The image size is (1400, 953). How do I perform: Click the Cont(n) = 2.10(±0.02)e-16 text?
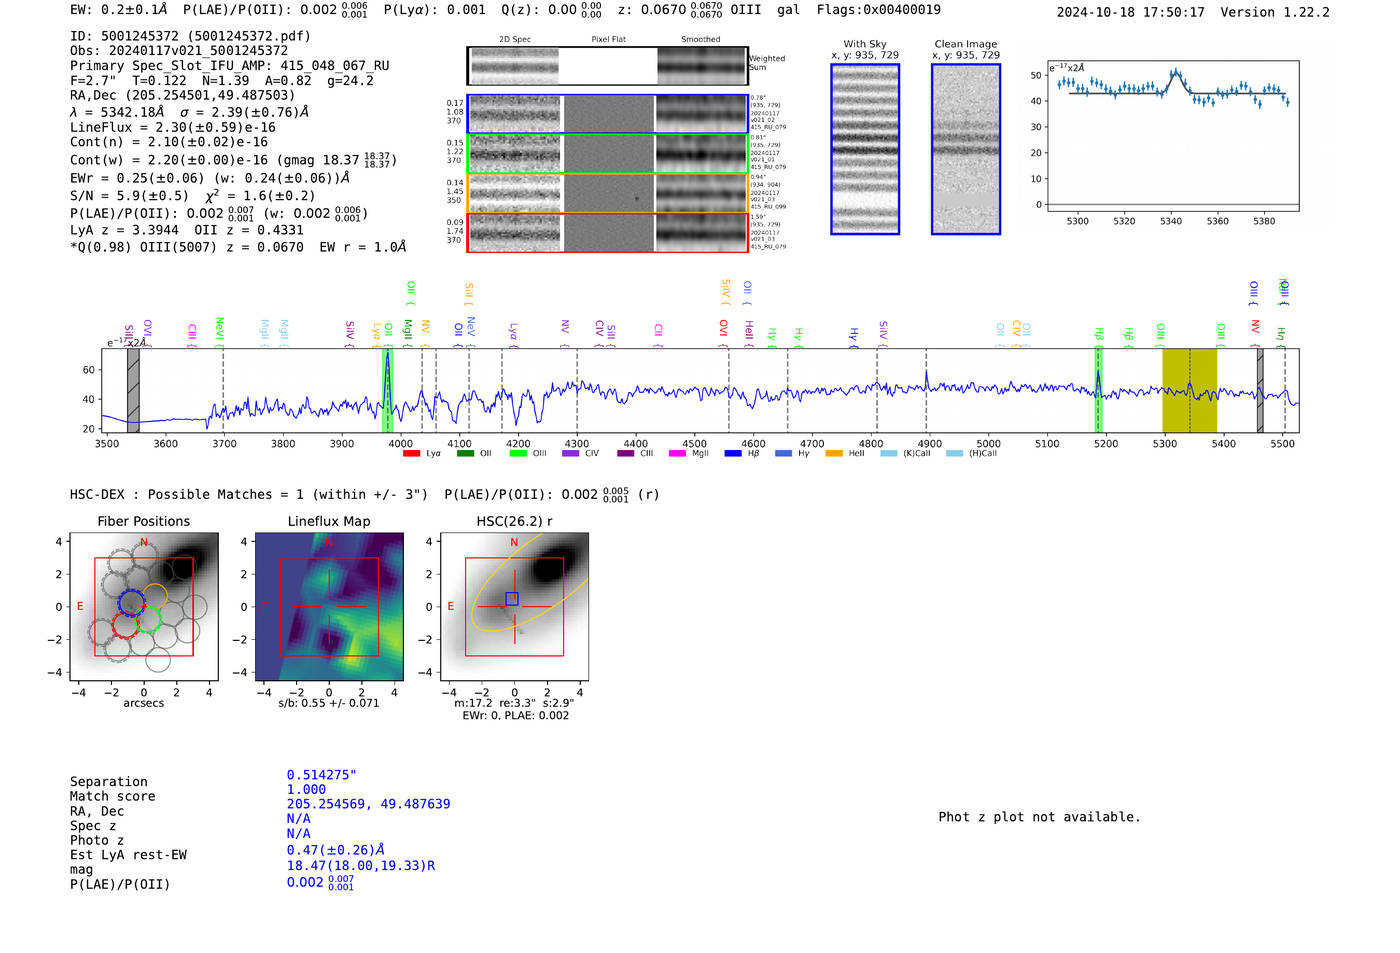(169, 142)
